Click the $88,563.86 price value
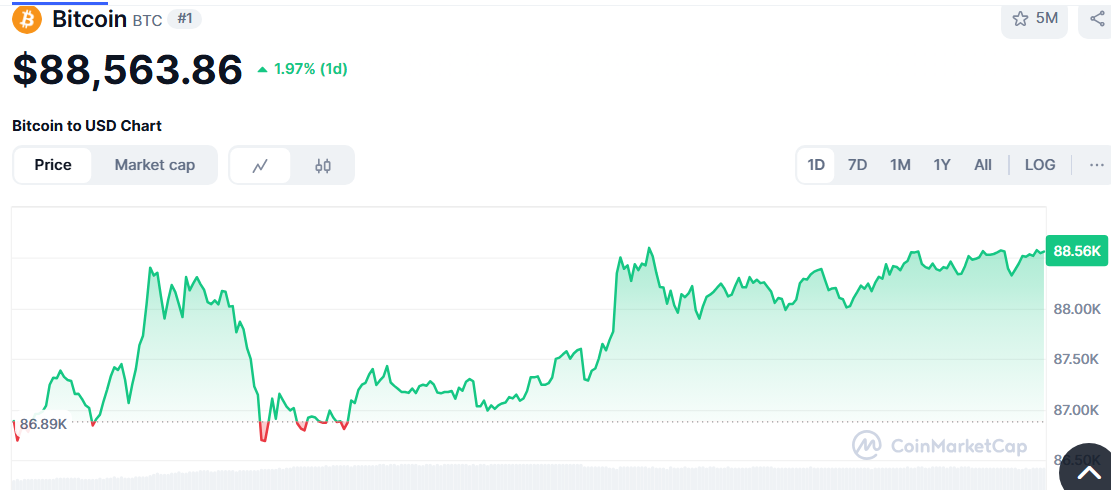This screenshot has height=490, width=1111. pyautogui.click(x=128, y=69)
